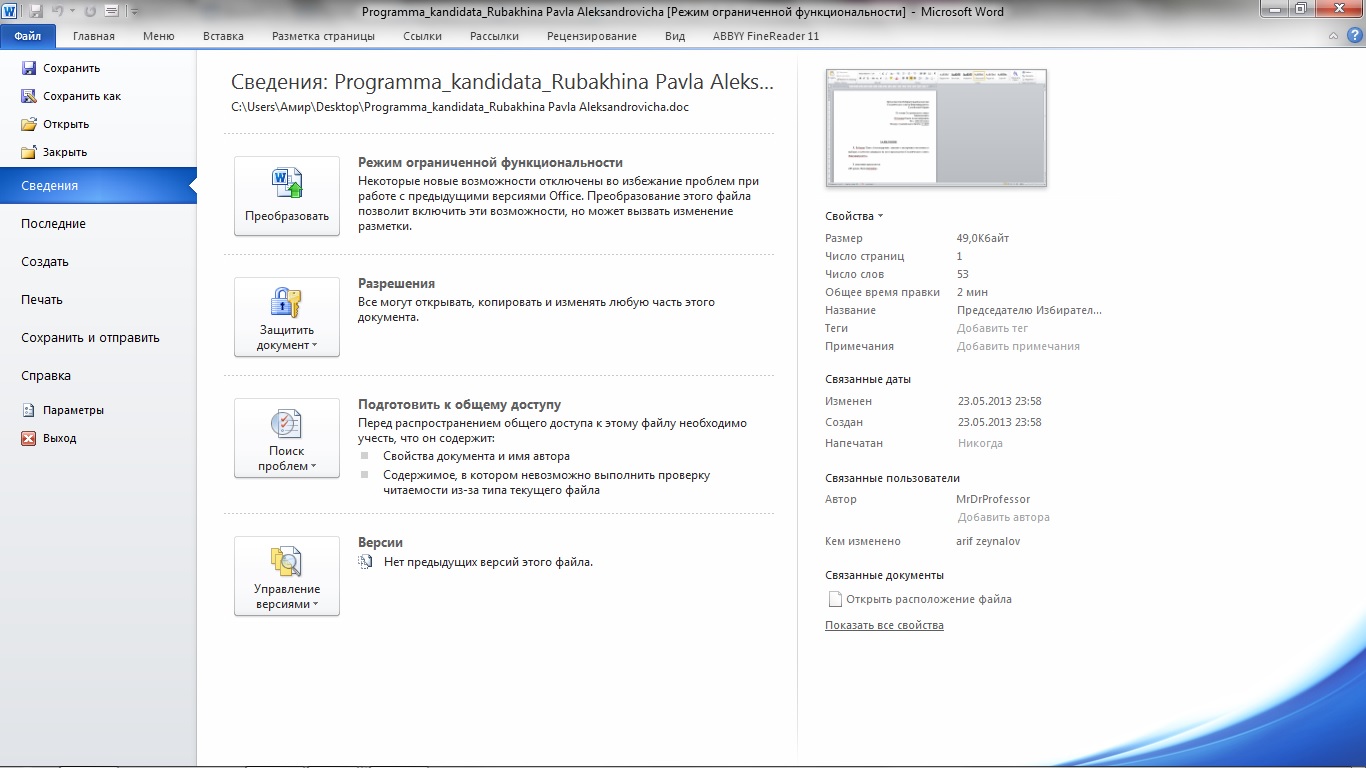Image resolution: width=1366 pixels, height=768 pixels.
Task: Click the versions page icon beside Нет предыдущих версий
Action: coord(365,562)
